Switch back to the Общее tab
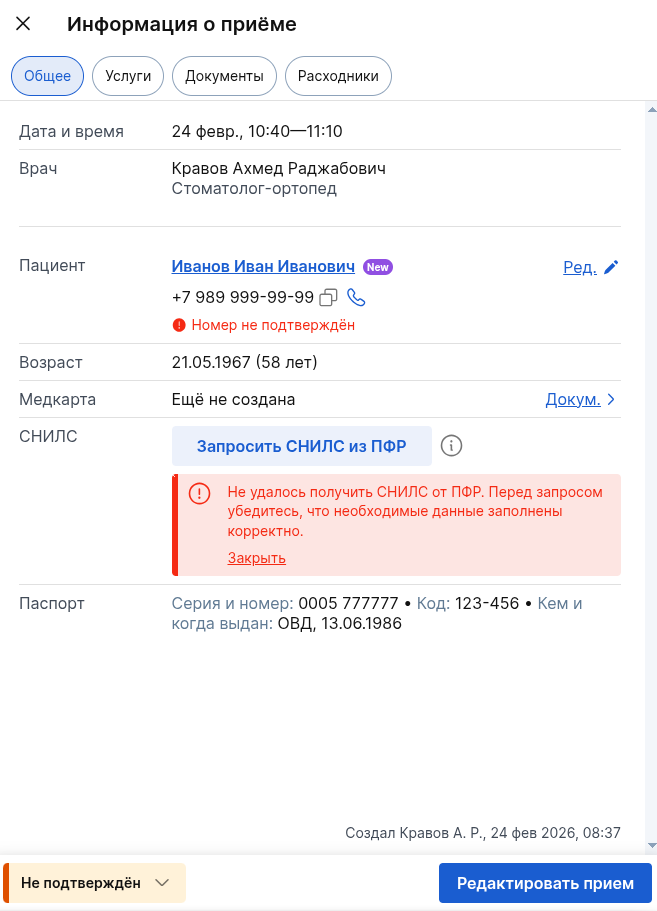Image resolution: width=657 pixels, height=911 pixels. point(47,75)
